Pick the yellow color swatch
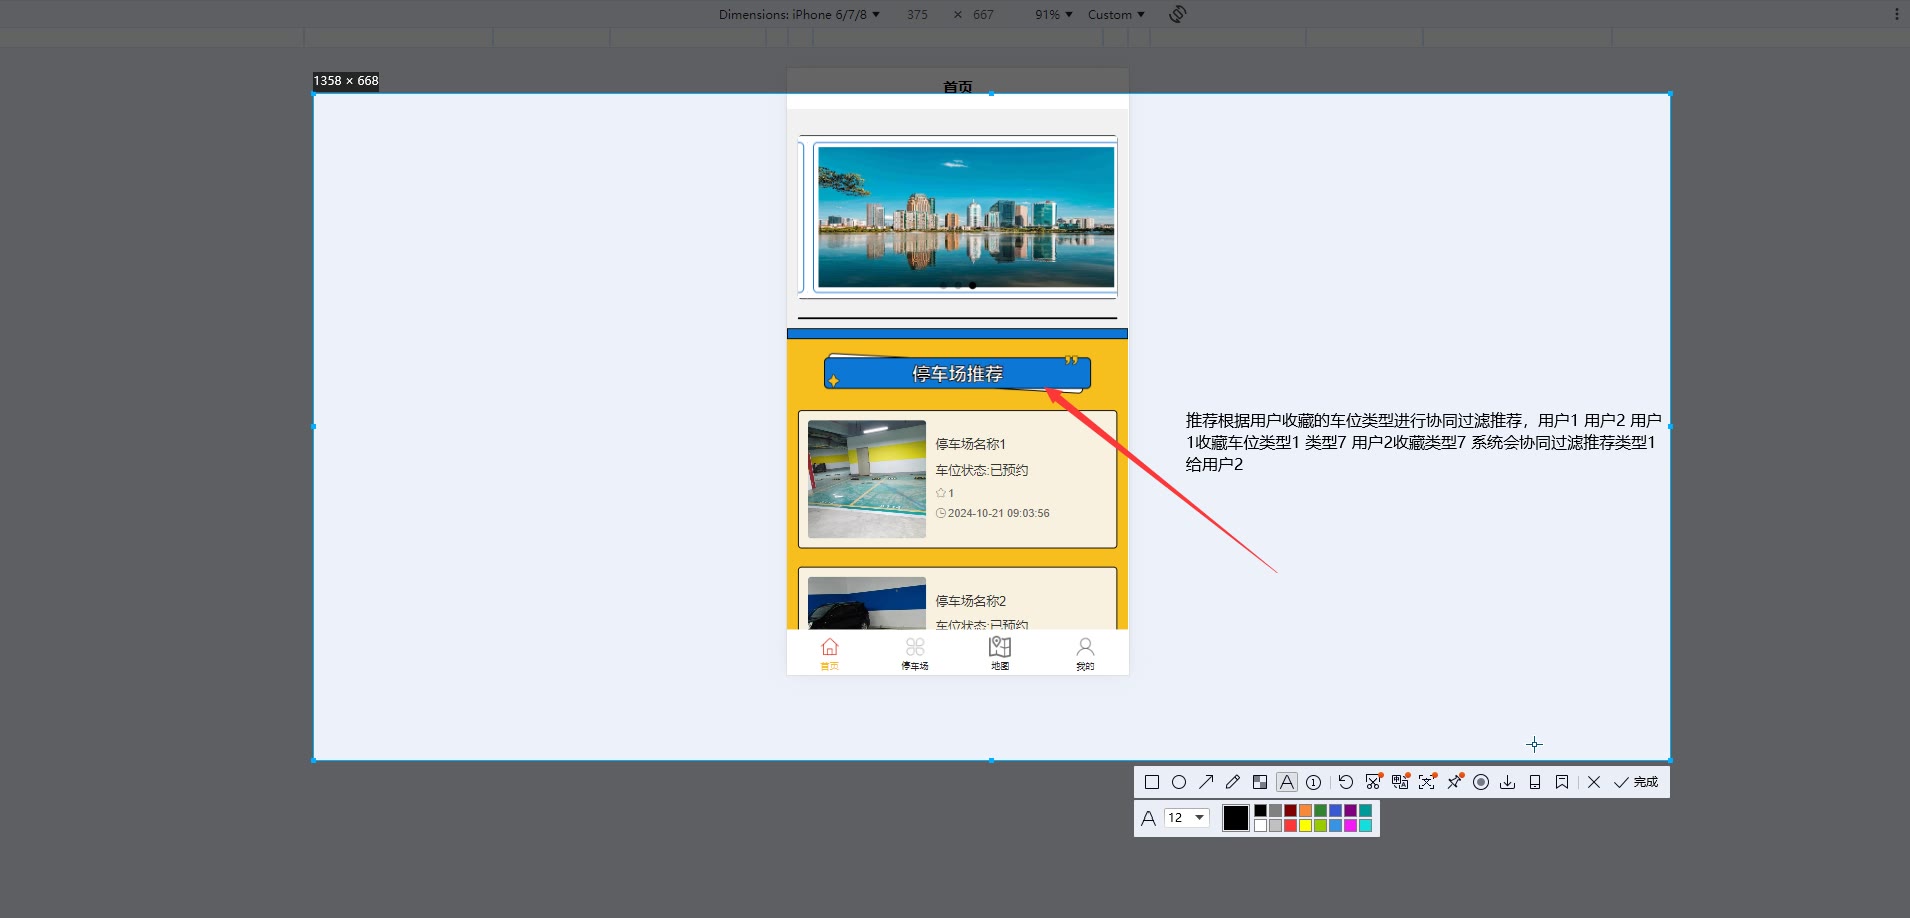1910x918 pixels. click(x=1305, y=826)
